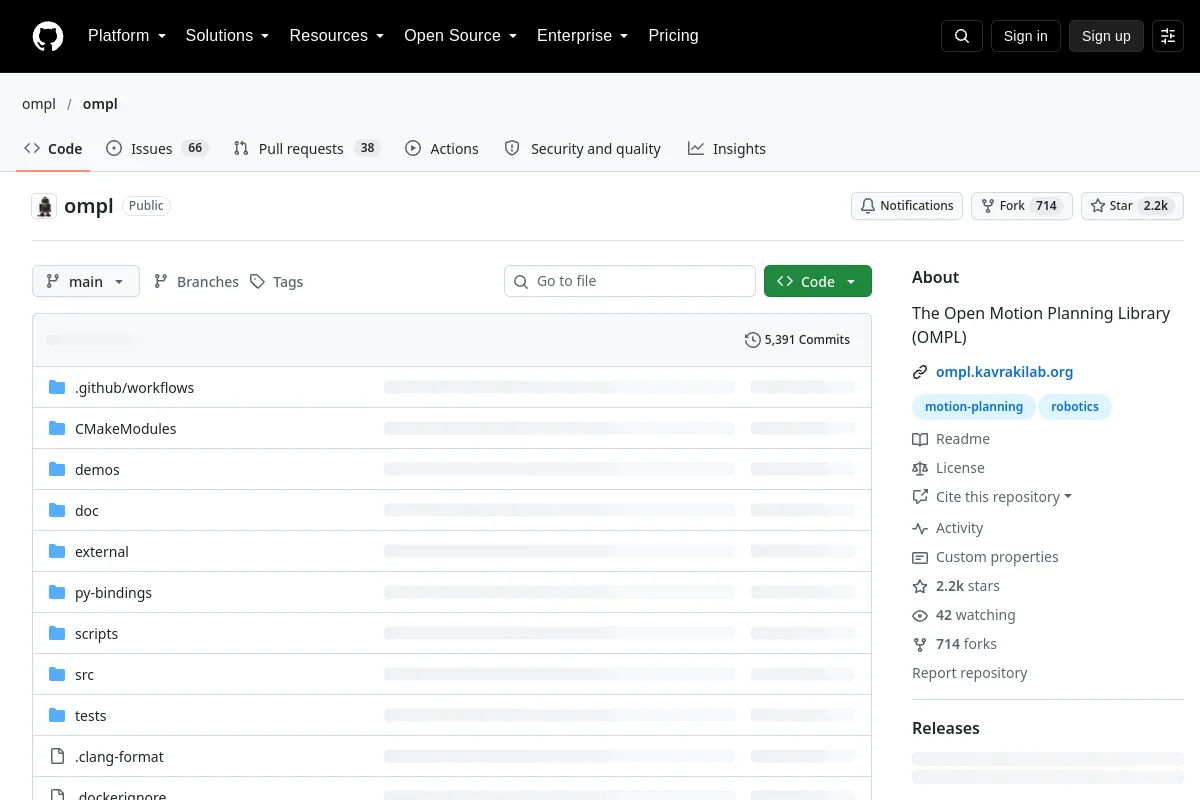
Task: Open the ompl.kavrakilab.org website link
Action: (1004, 372)
